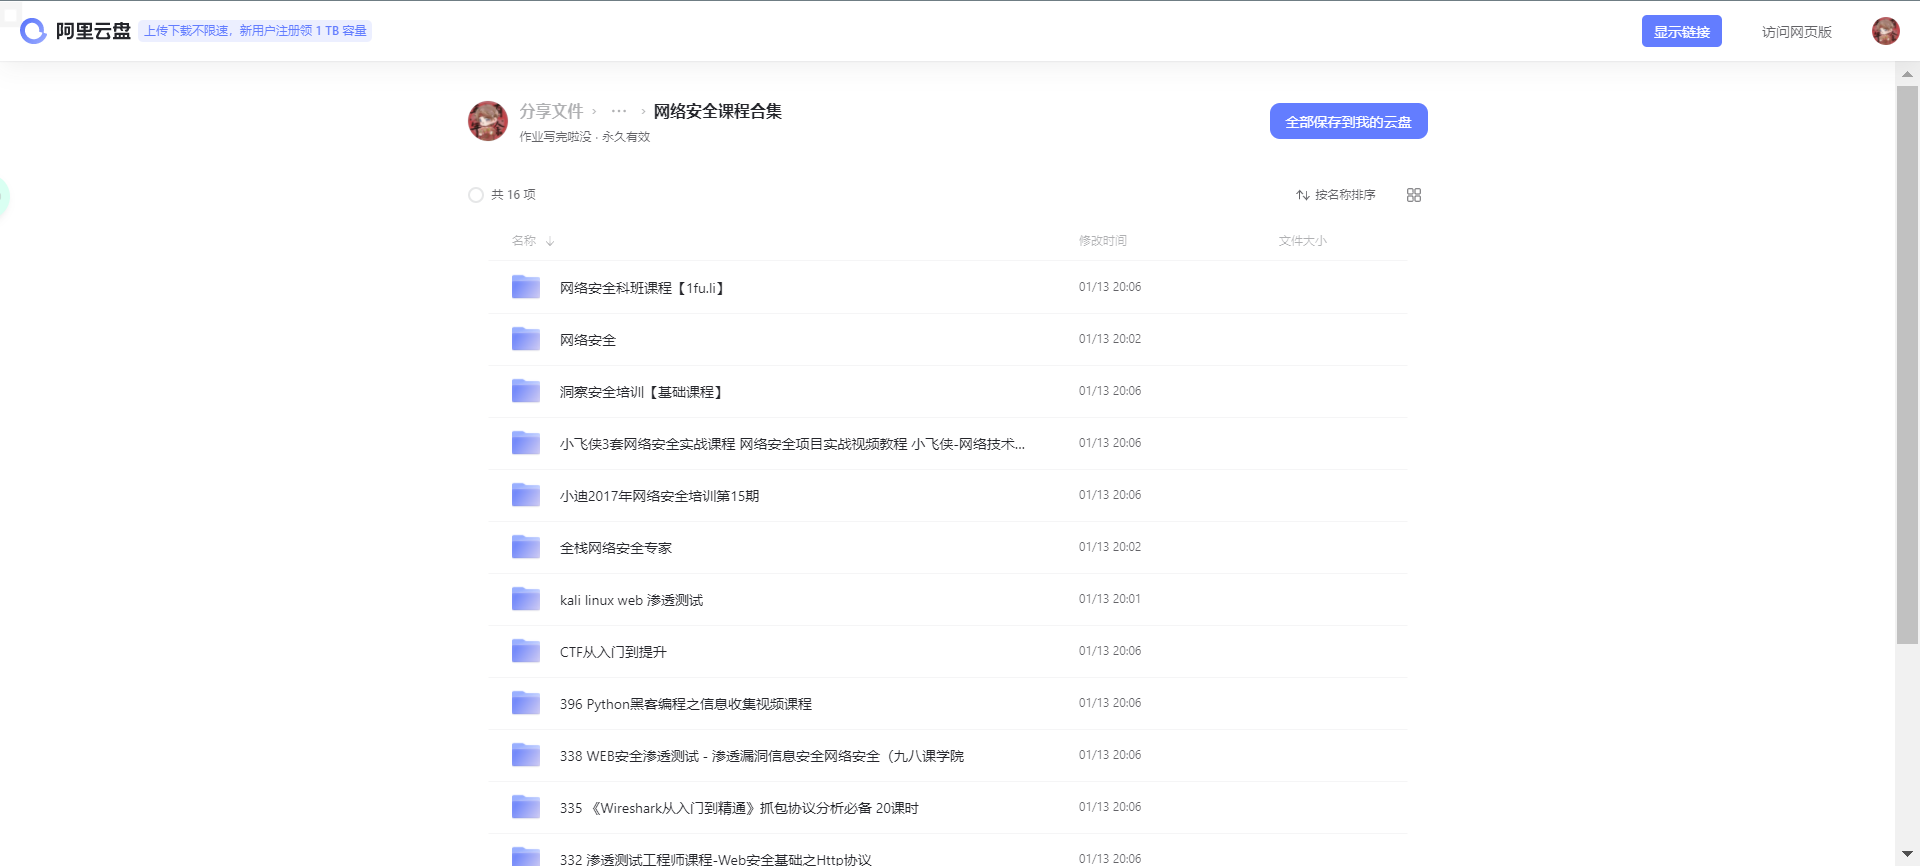Click the folder icon for 小飞侠3套网络安全实战课程
This screenshot has height=866, width=1920.
click(x=526, y=443)
